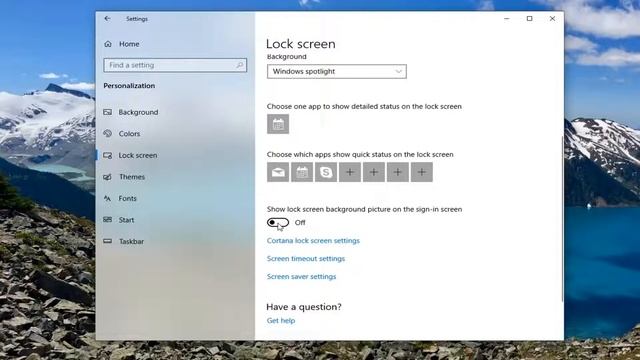Click the Start tiles icon
The width and height of the screenshot is (640, 360).
108,220
